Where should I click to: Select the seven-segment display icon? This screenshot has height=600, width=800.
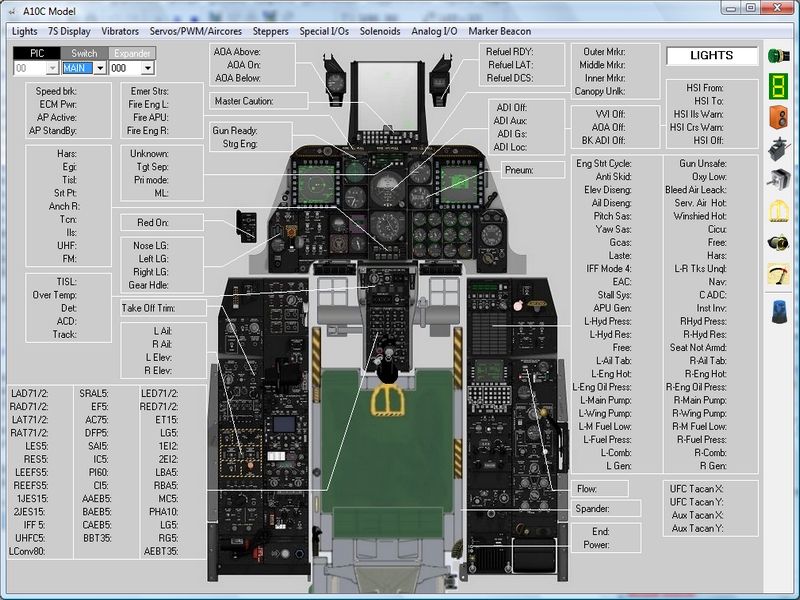pyautogui.click(x=778, y=86)
